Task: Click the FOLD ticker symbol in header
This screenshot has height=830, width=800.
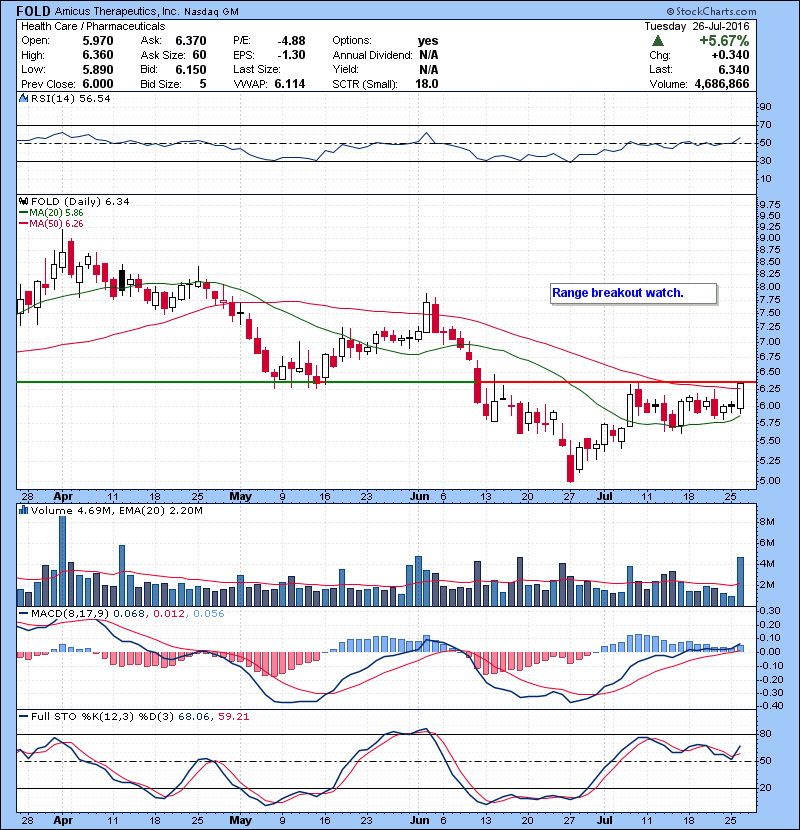Action: pos(33,11)
